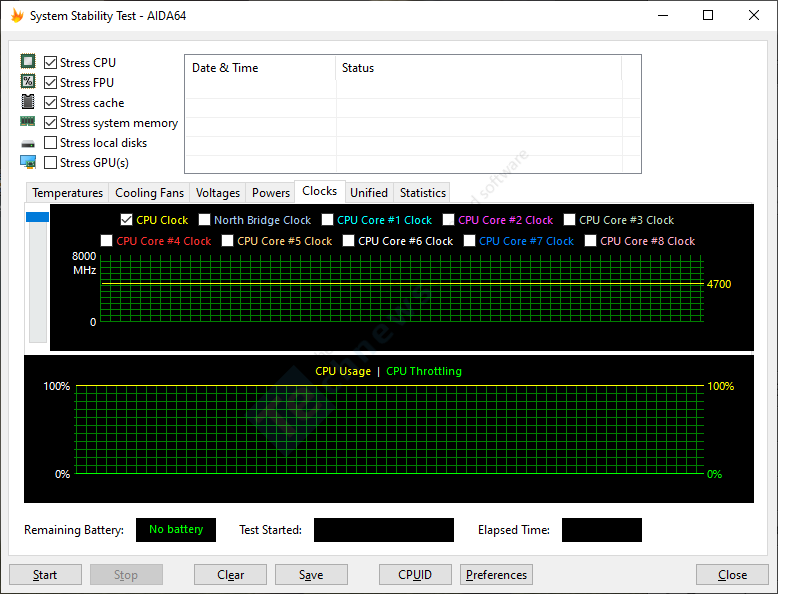Click the AIDA64 flame icon in title bar
Screen dimensions: 808x594
(18, 15)
